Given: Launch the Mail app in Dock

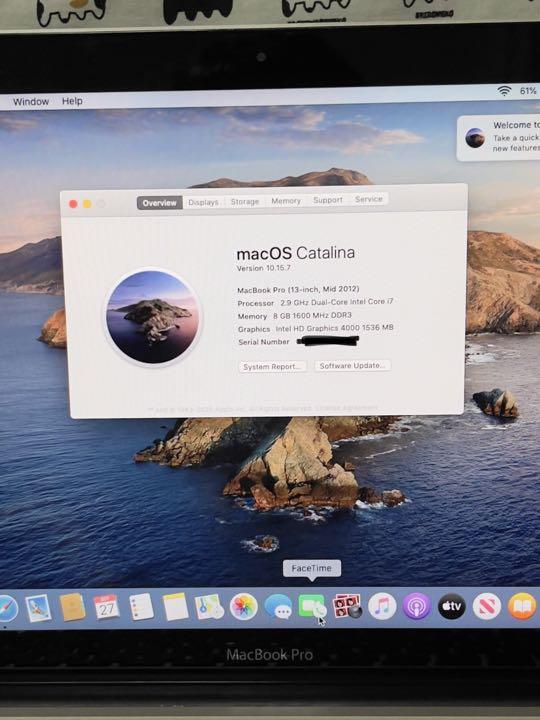Looking at the screenshot, I should point(39,608).
